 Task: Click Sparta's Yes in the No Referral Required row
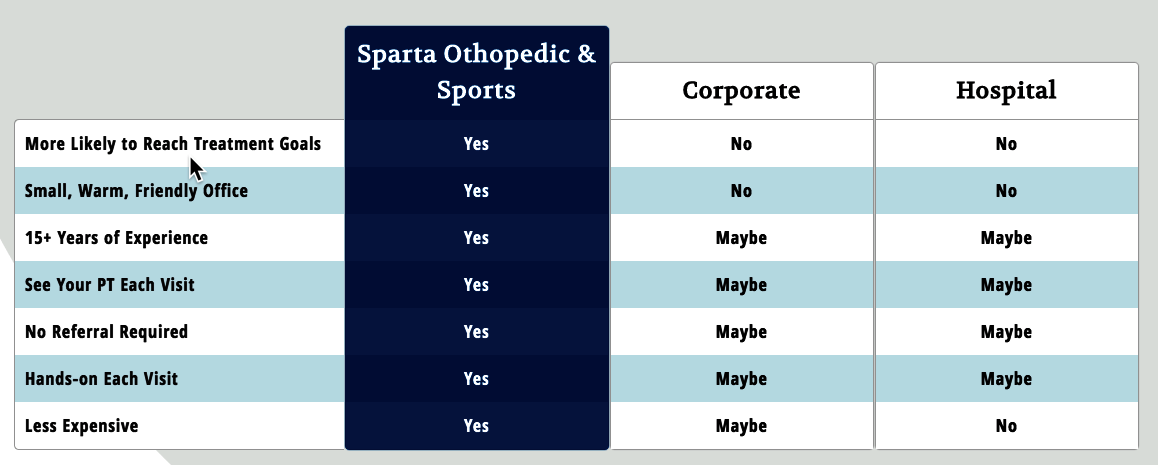point(476,332)
